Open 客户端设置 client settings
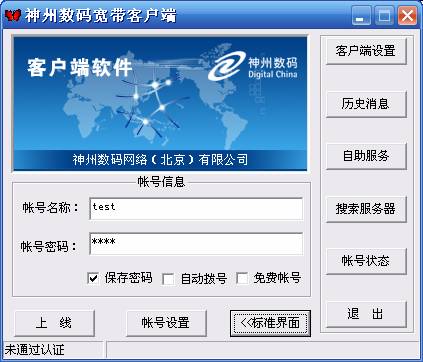 (366, 51)
